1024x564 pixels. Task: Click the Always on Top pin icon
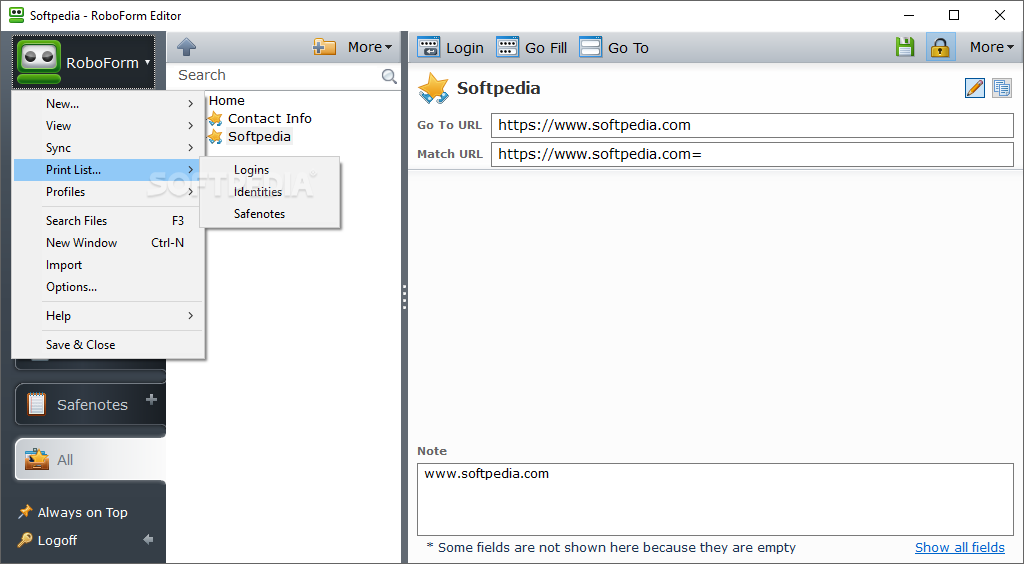[x=25, y=512]
